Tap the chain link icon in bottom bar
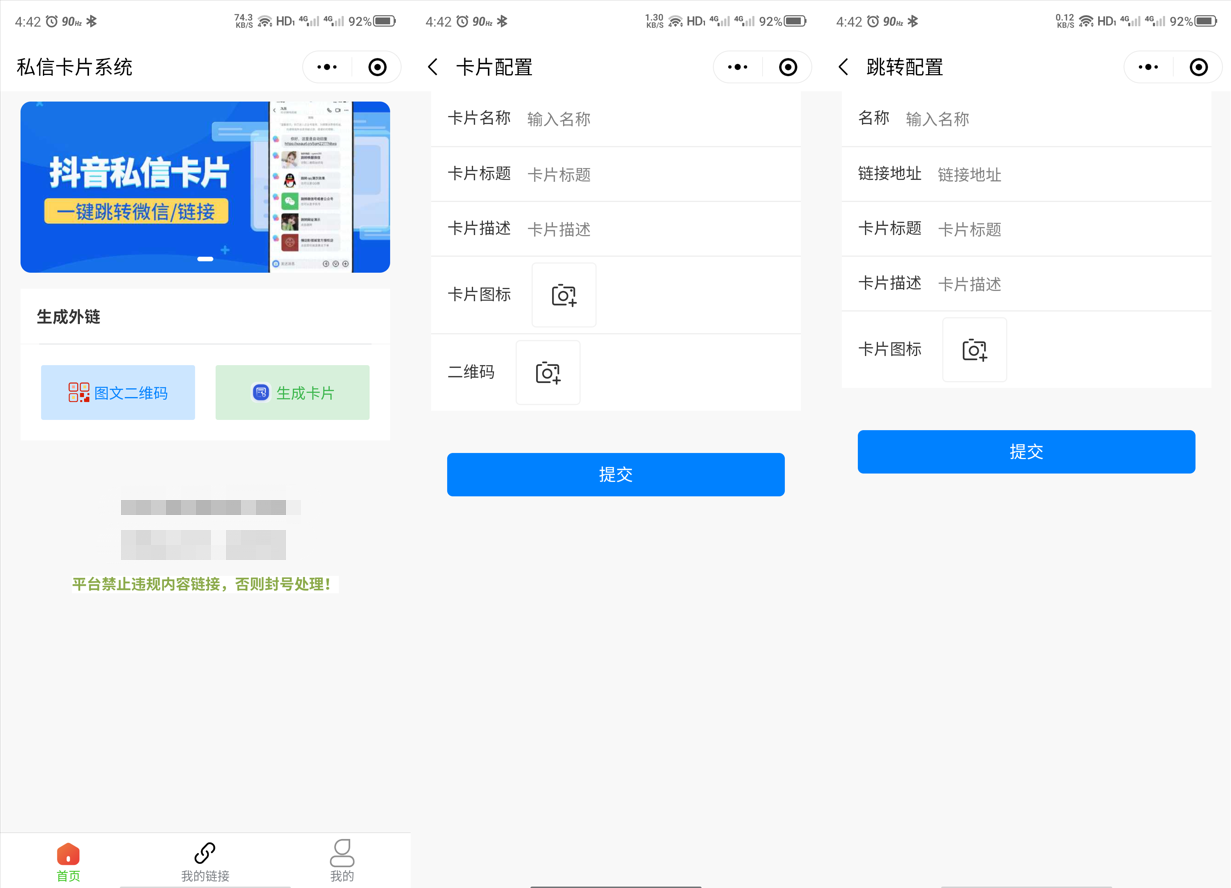The width and height of the screenshot is (1231, 888). click(x=205, y=853)
